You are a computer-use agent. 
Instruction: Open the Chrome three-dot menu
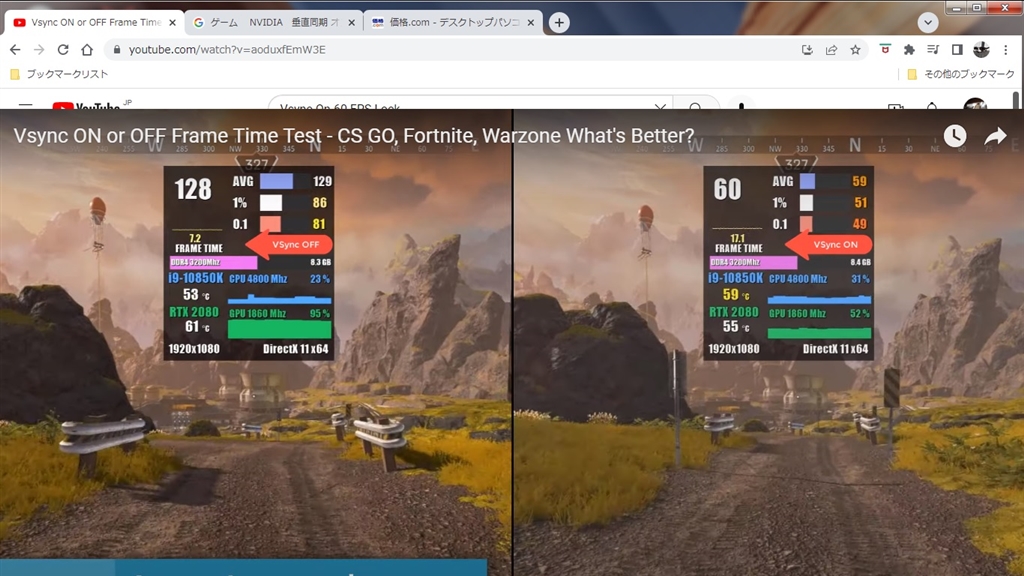[x=1006, y=50]
